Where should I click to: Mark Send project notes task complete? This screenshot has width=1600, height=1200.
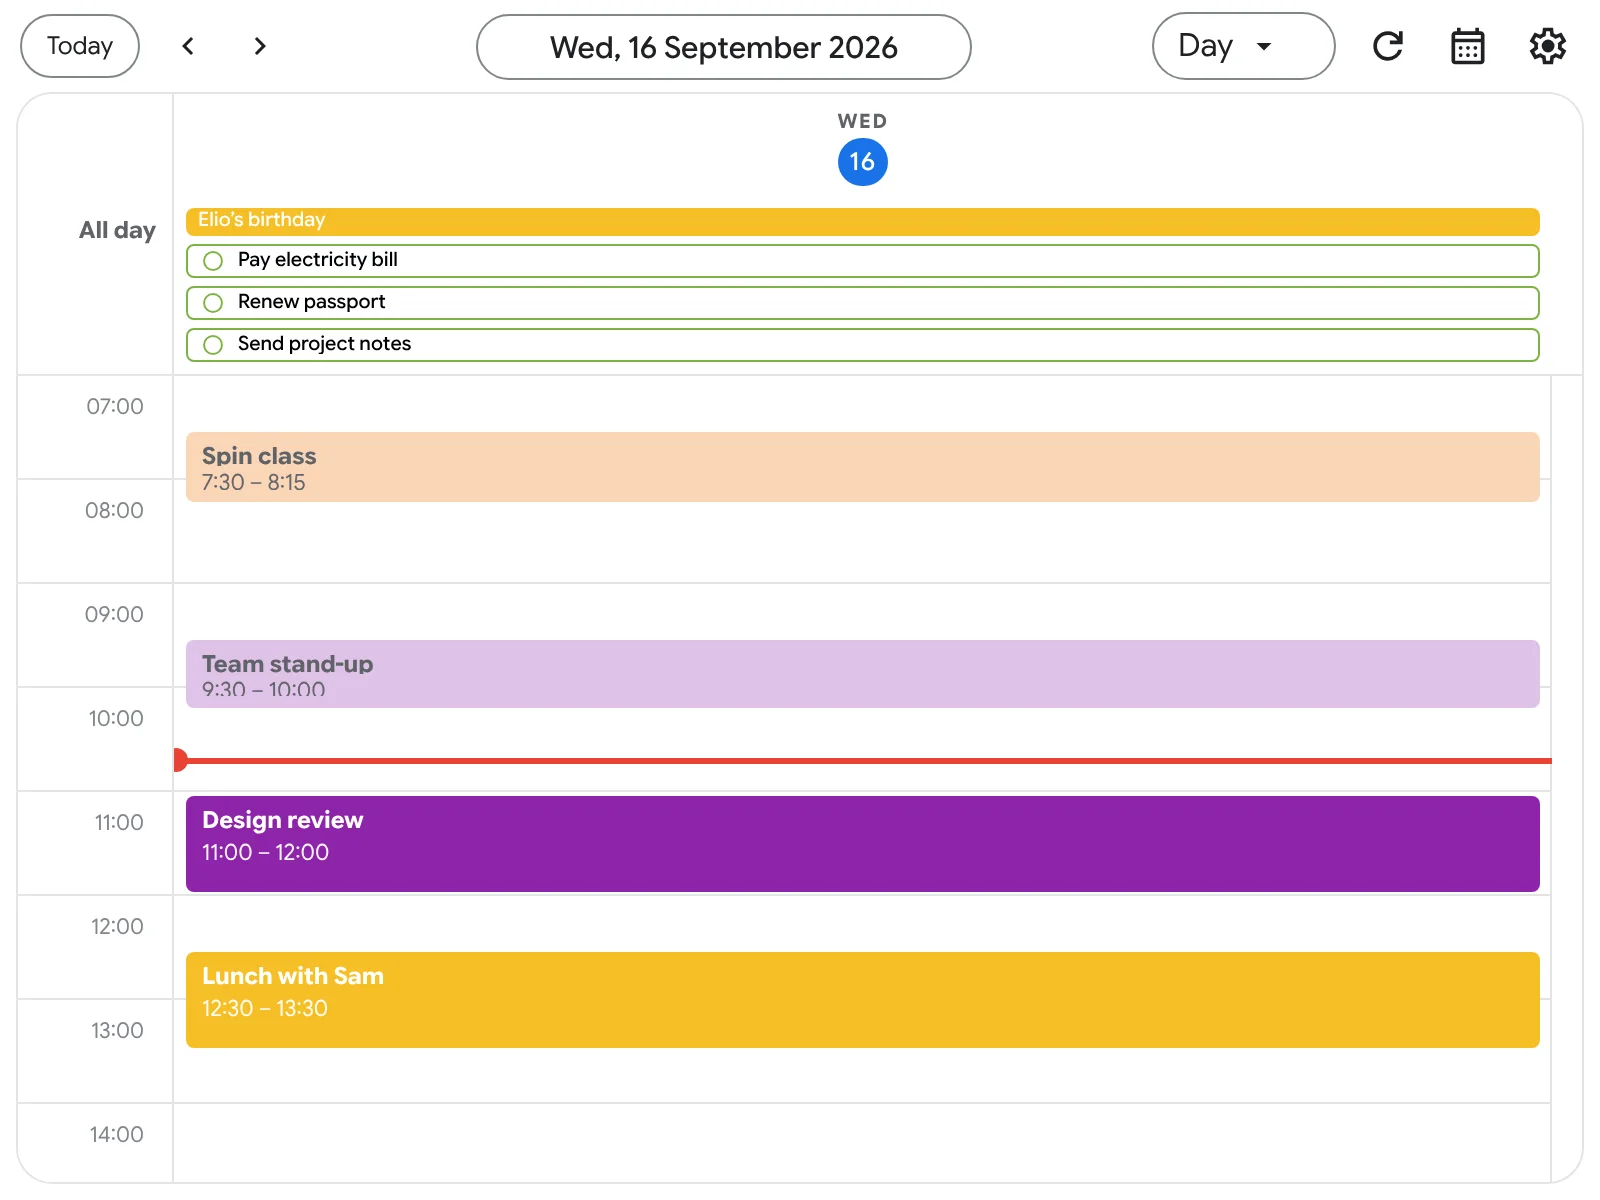pos(213,345)
